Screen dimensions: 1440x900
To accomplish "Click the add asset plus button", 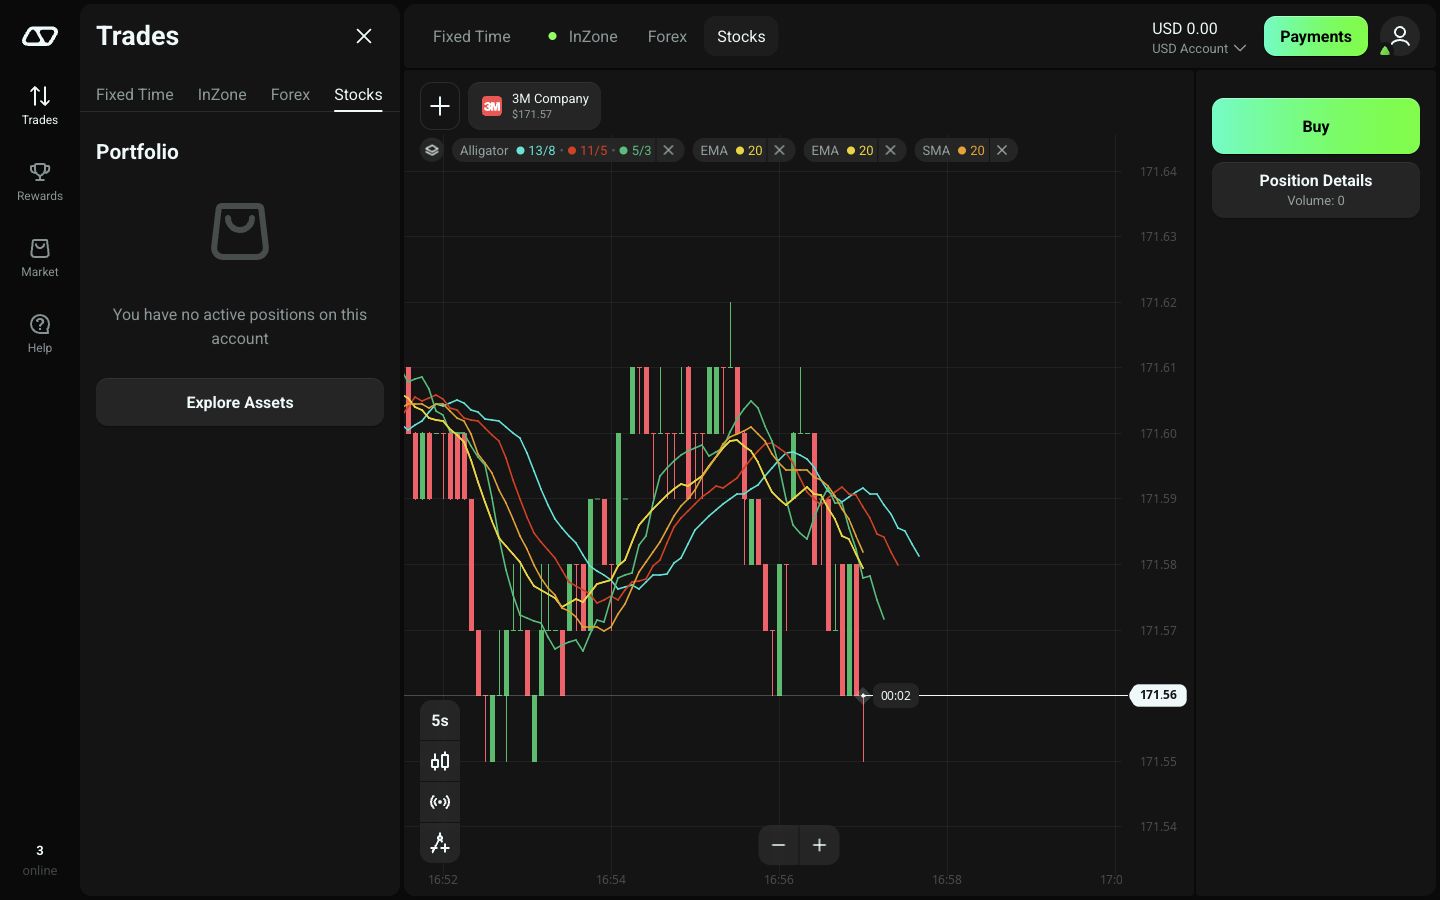I will 440,106.
